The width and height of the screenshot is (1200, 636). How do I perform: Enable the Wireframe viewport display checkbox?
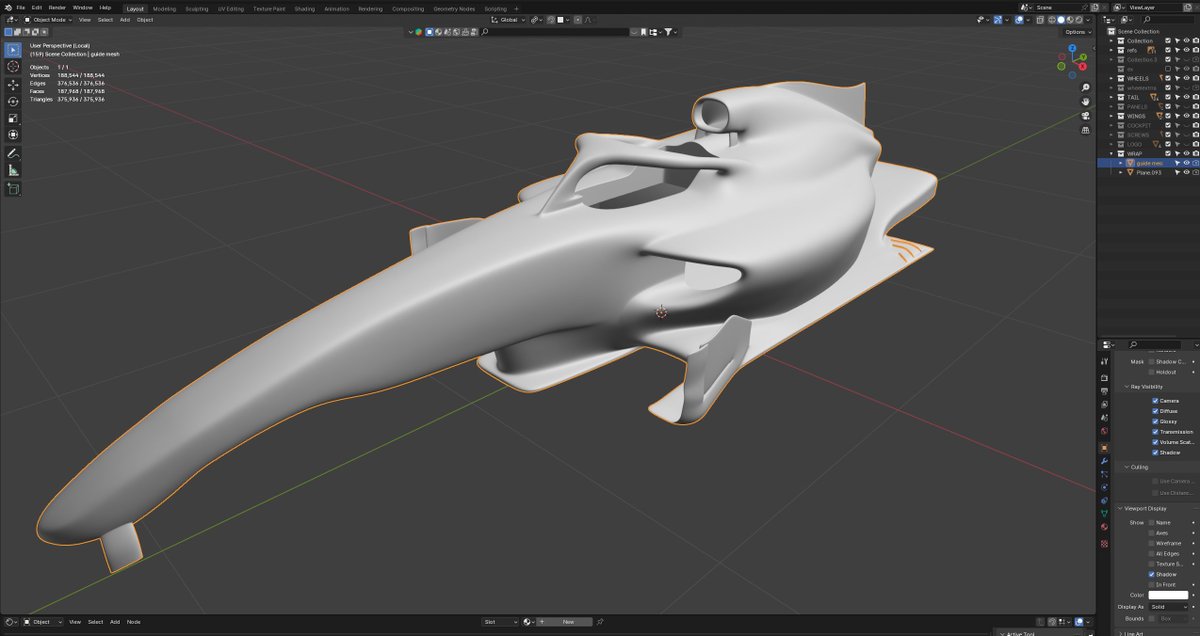(x=1152, y=543)
